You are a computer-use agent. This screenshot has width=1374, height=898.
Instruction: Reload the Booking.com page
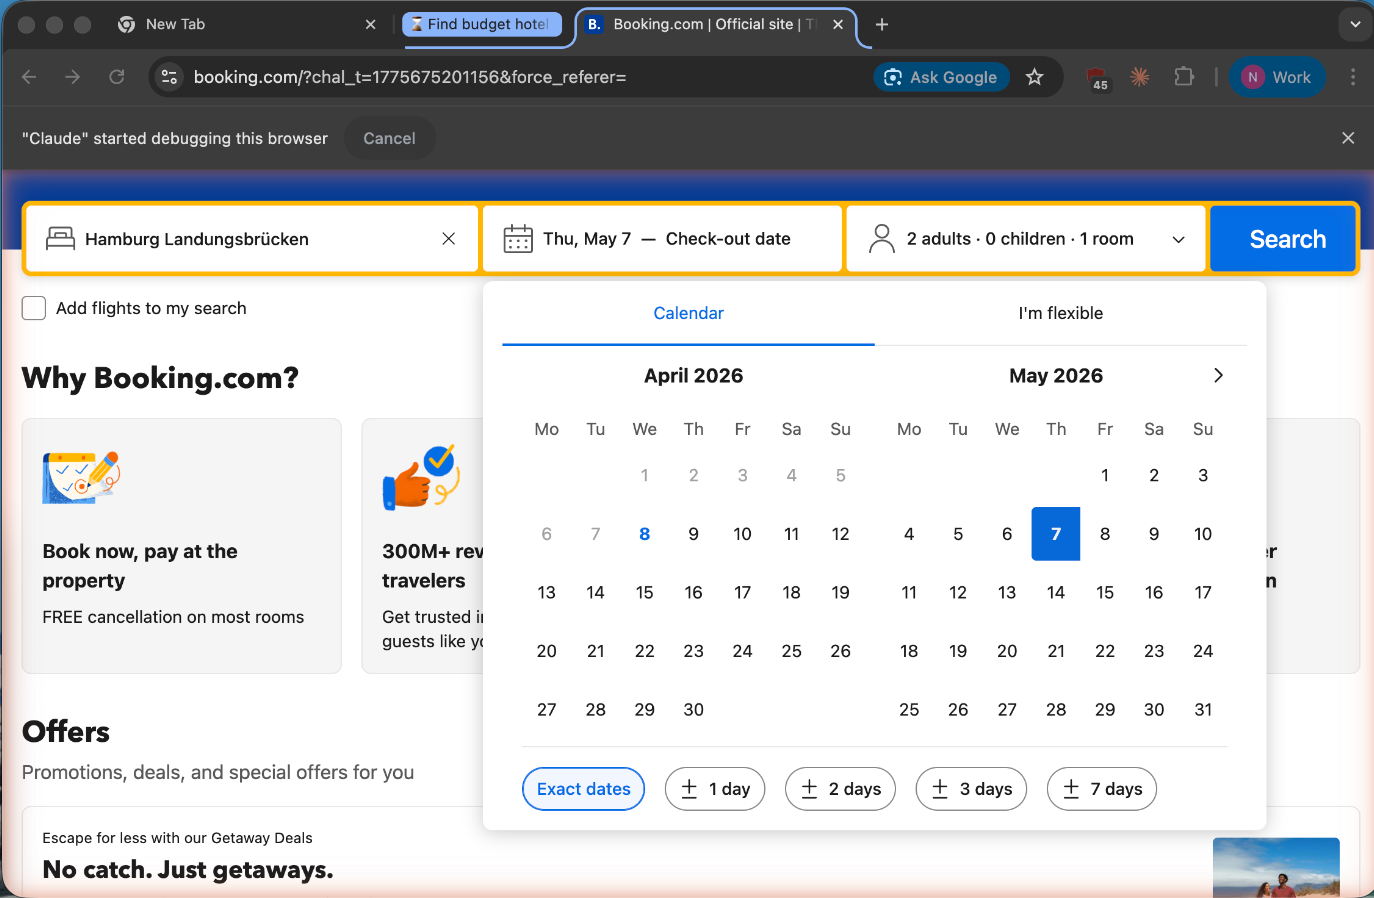(117, 77)
